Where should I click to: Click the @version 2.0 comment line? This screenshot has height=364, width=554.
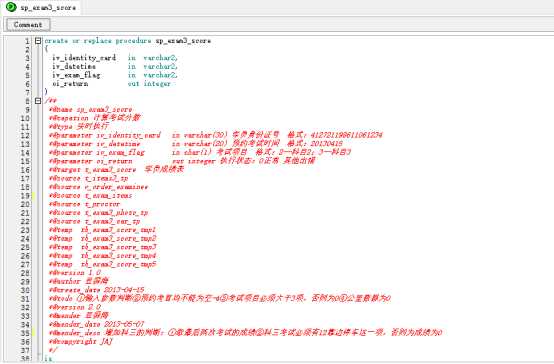[x=75, y=307]
